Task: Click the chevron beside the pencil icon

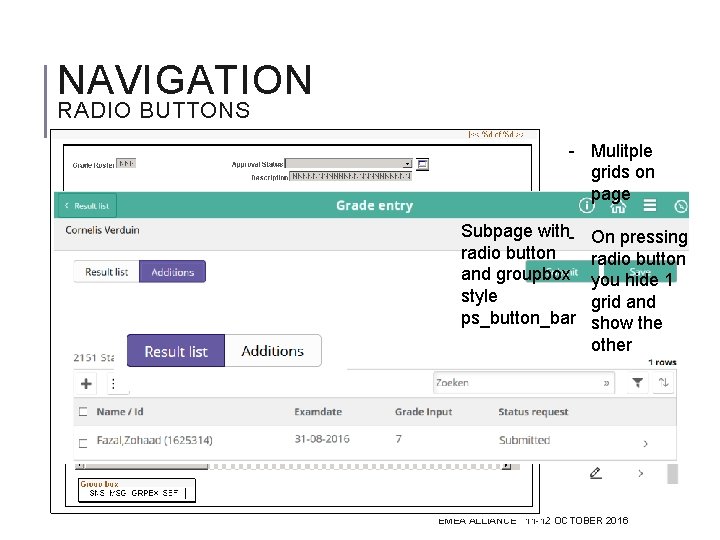Action: pos(641,473)
